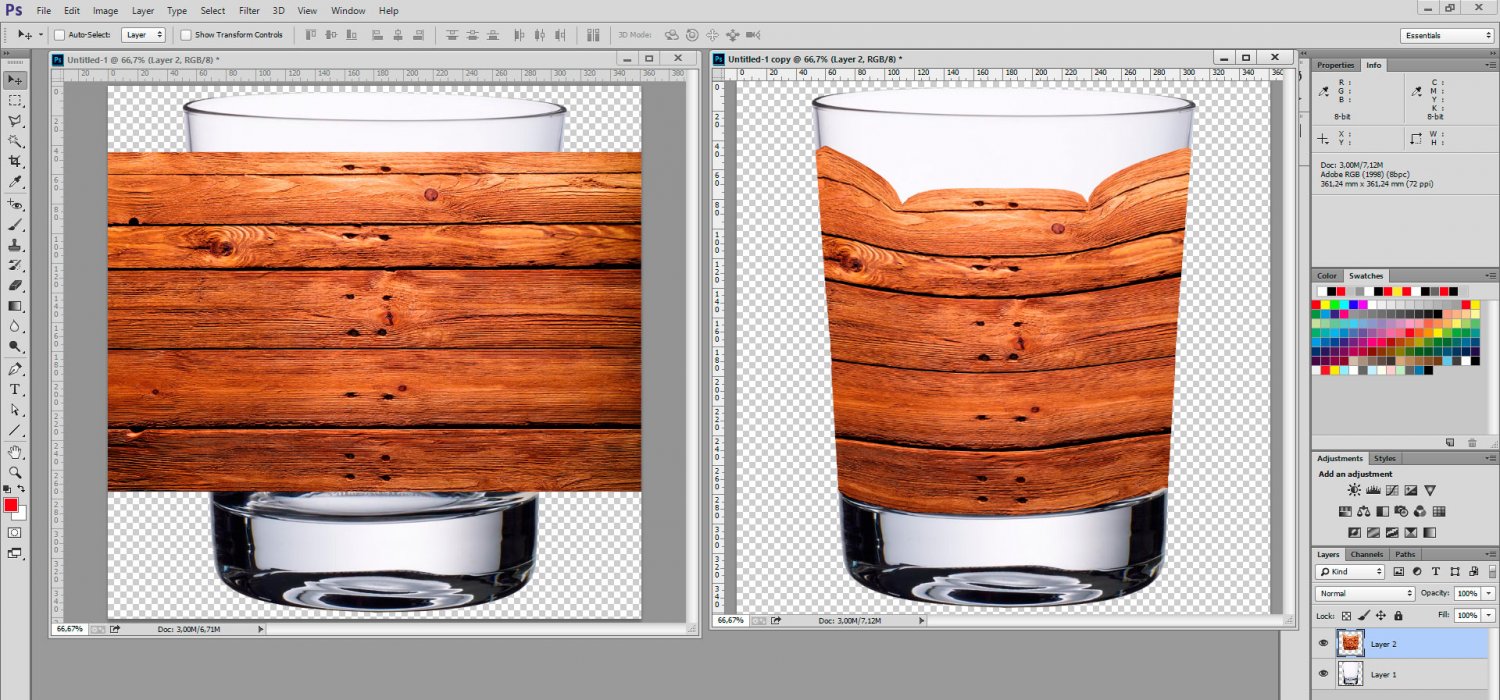This screenshot has height=700, width=1500.
Task: Click the red foreground color swatch
Action: coord(11,506)
